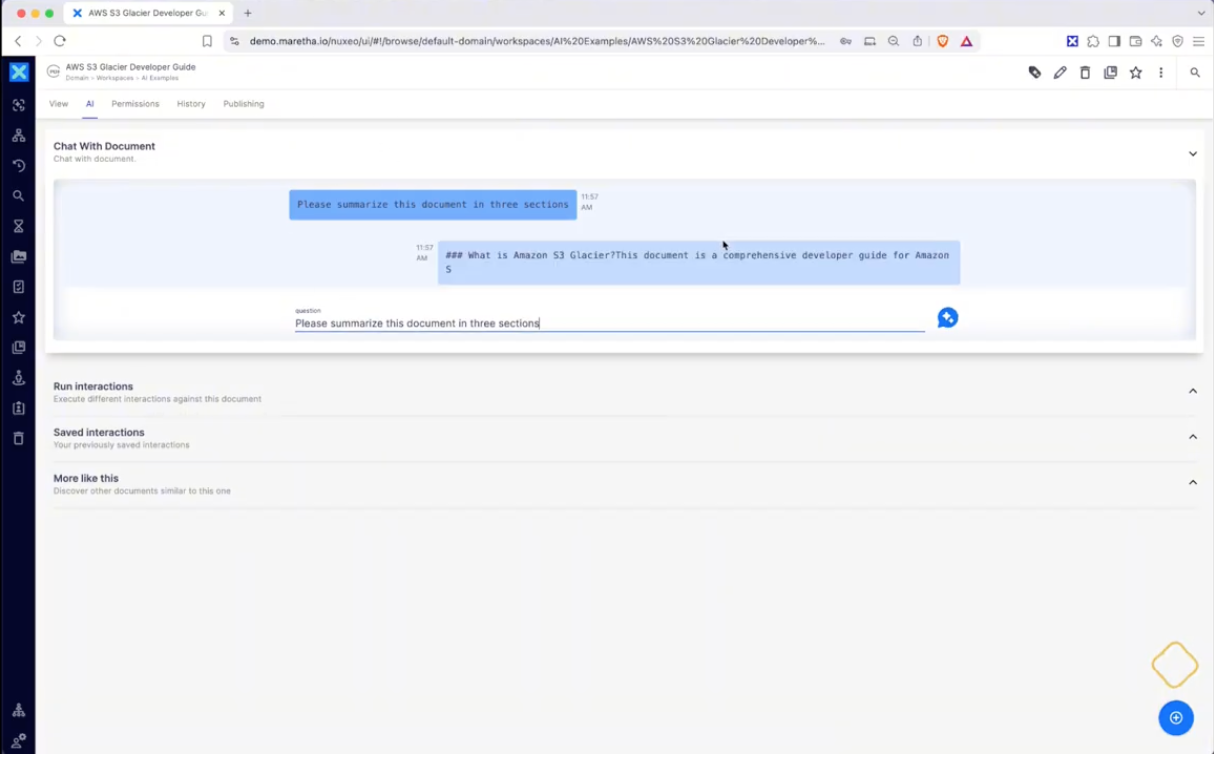Screen dimensions: 1214x757
Task: Open the Expired hourglass icon in the sidebar
Action: pyautogui.click(x=18, y=226)
